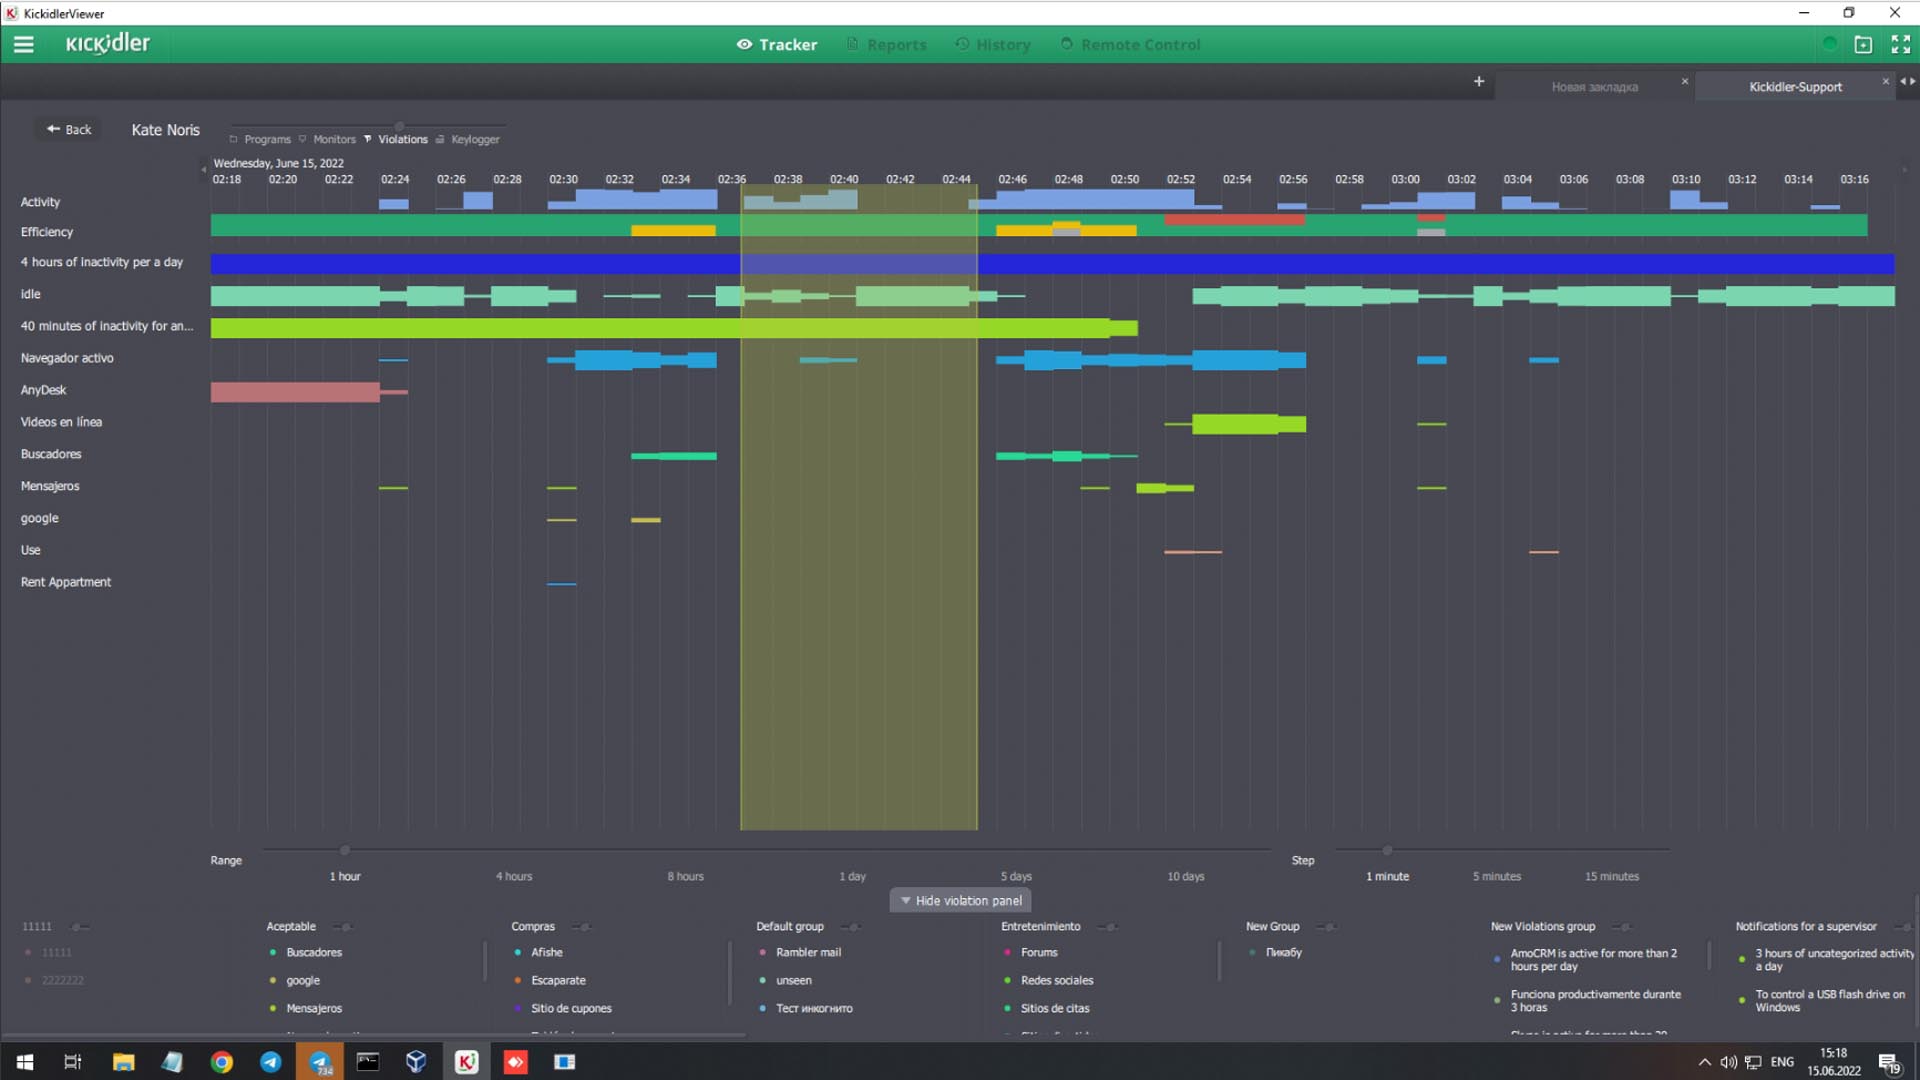
Task: Click the eye icon next to Tracker
Action: coord(742,44)
